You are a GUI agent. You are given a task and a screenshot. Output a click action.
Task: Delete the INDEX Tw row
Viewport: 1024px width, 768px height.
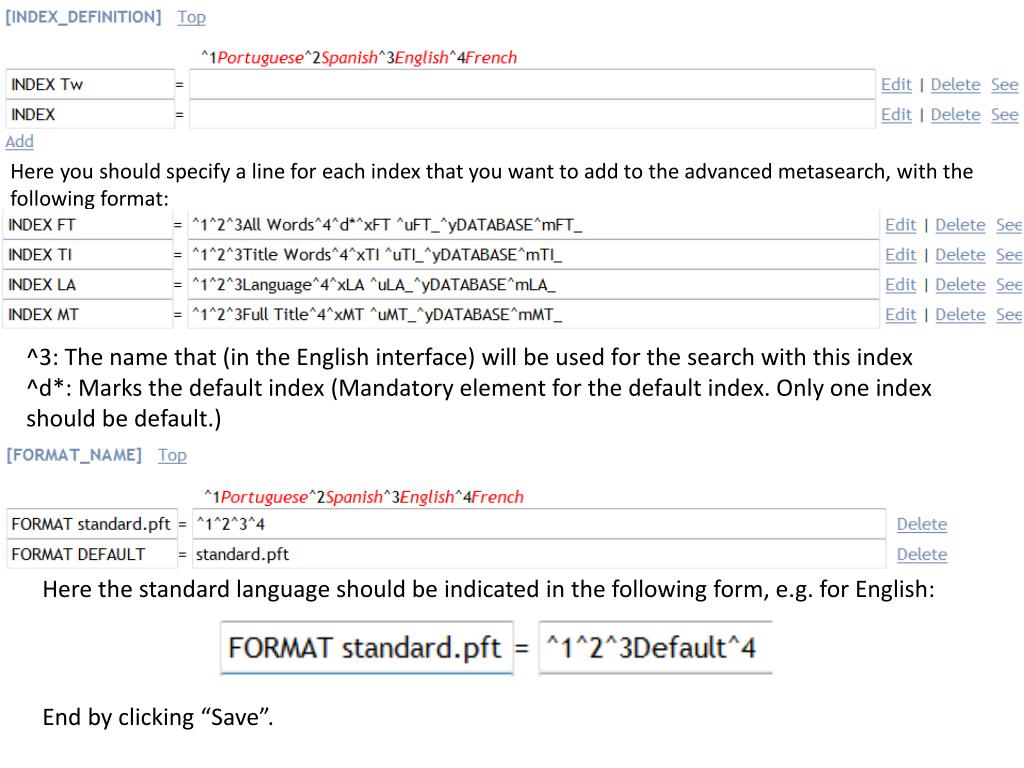955,85
